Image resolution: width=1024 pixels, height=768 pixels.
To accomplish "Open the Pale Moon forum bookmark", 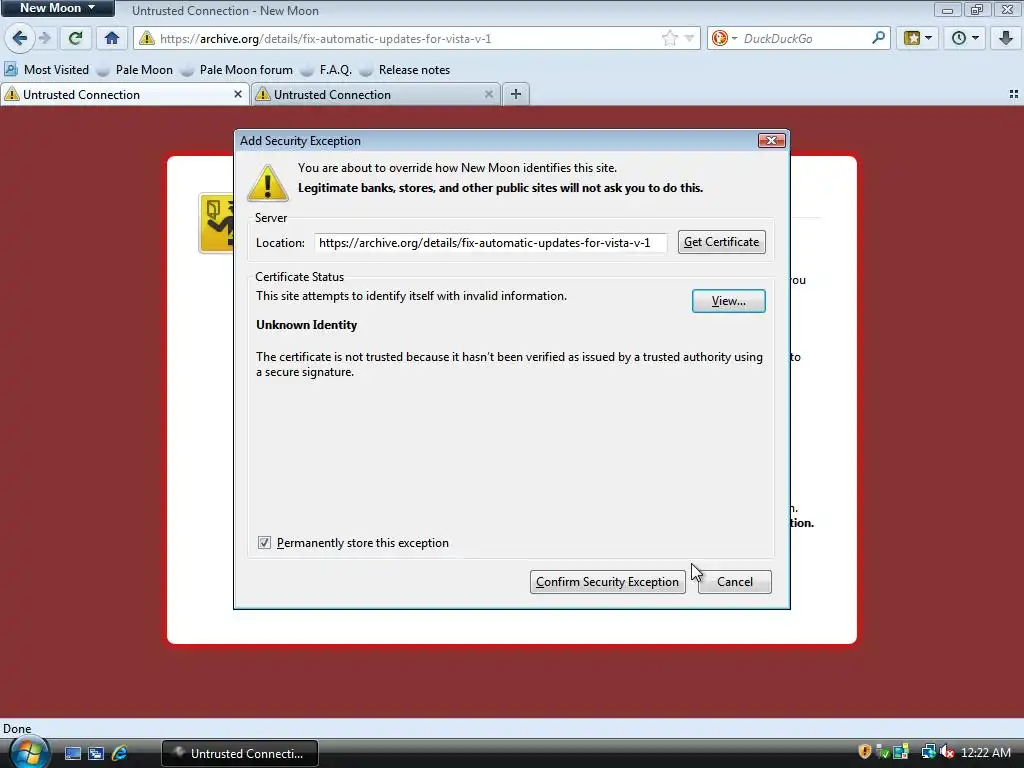I will pos(237,70).
